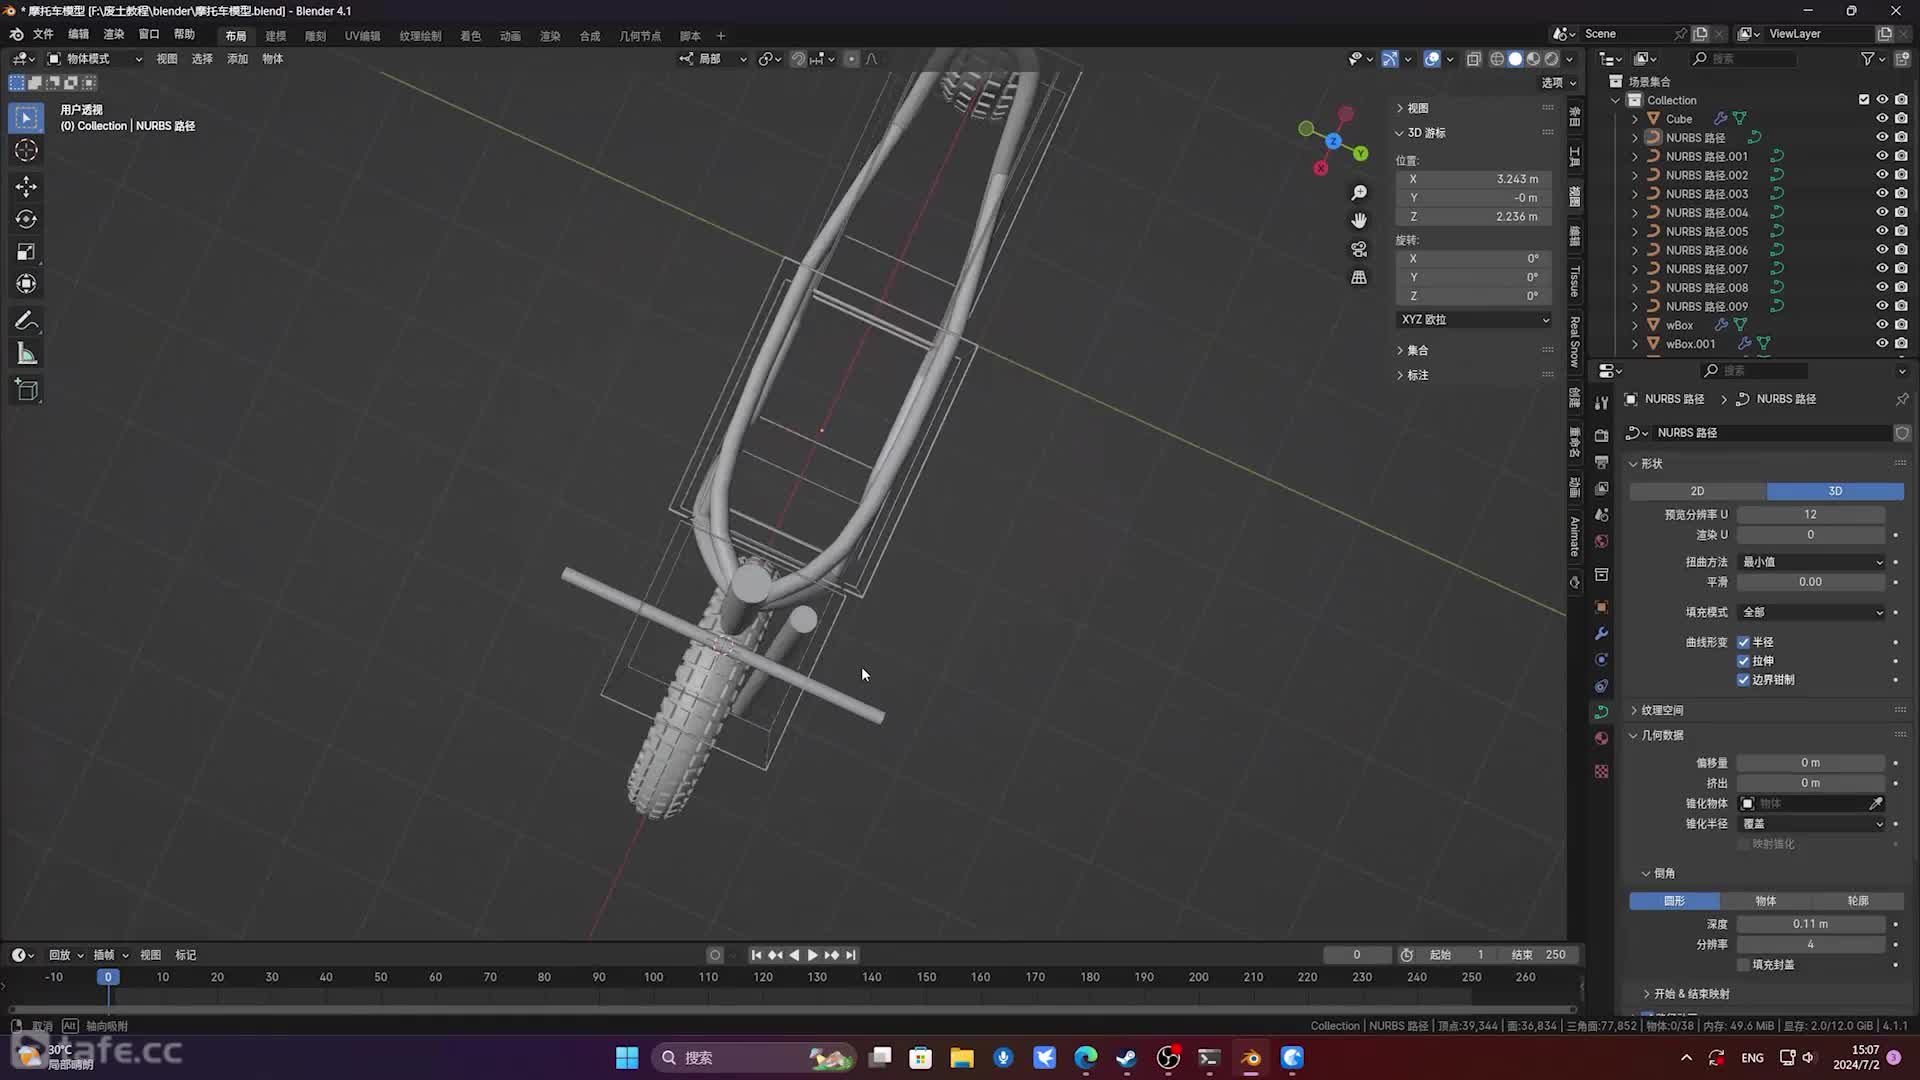Toggle camera view icon
The height and width of the screenshot is (1080, 1920).
tap(1359, 249)
